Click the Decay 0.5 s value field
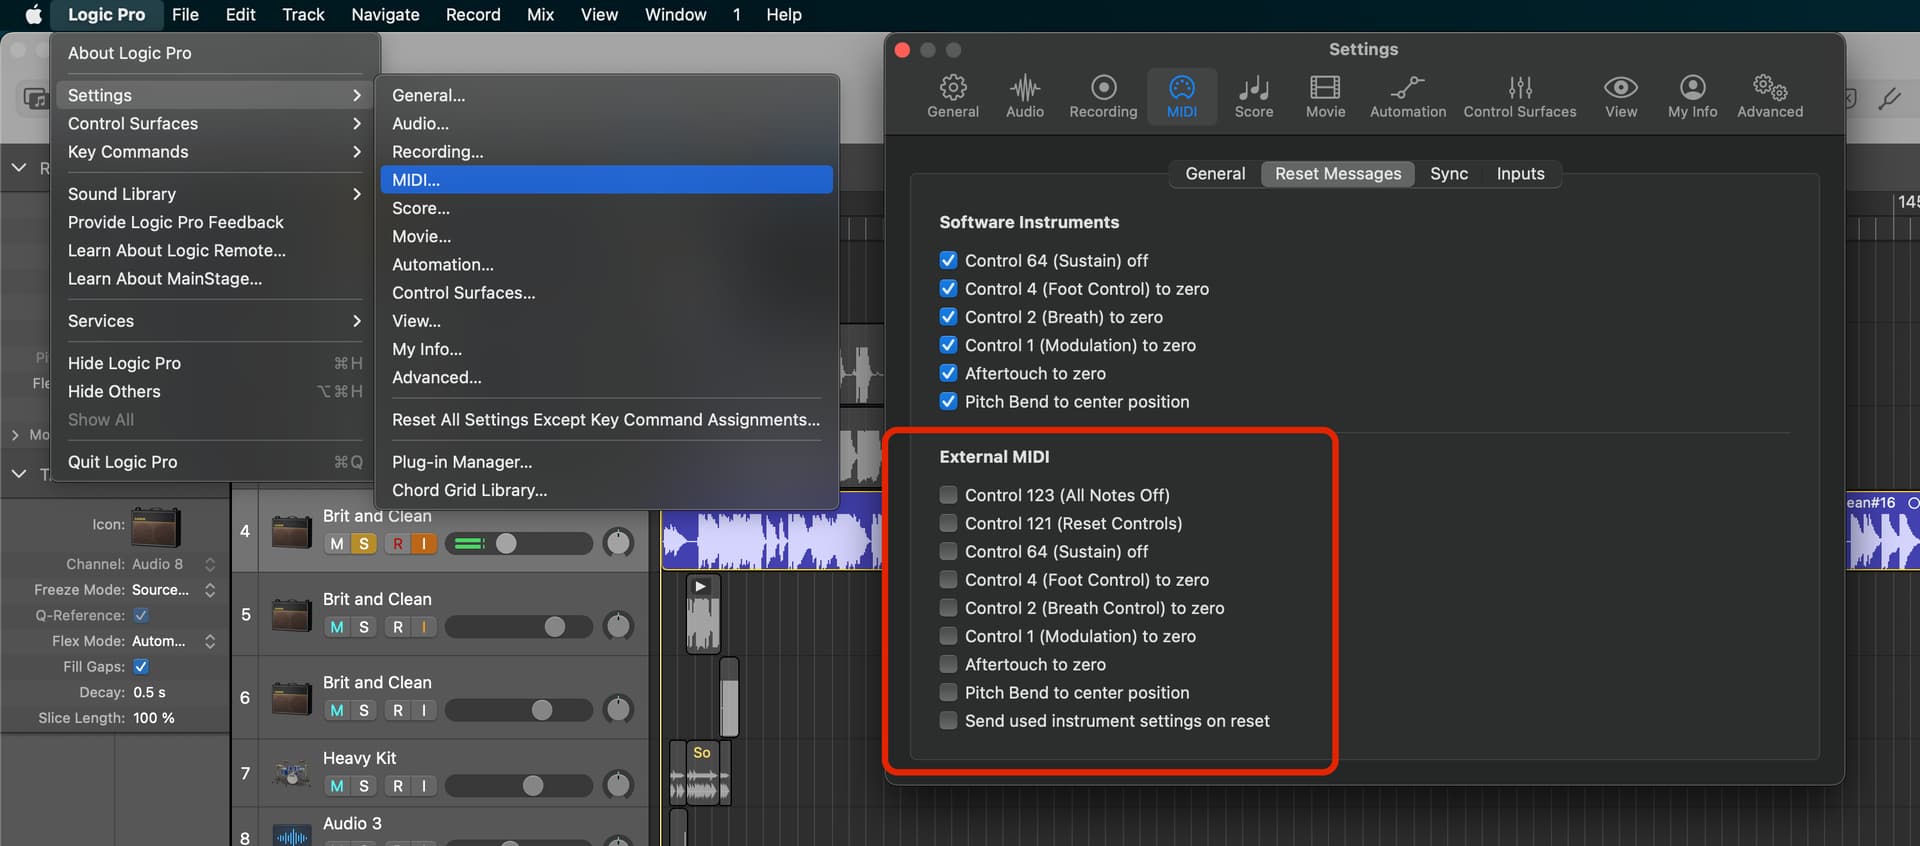This screenshot has width=1920, height=846. (150, 692)
